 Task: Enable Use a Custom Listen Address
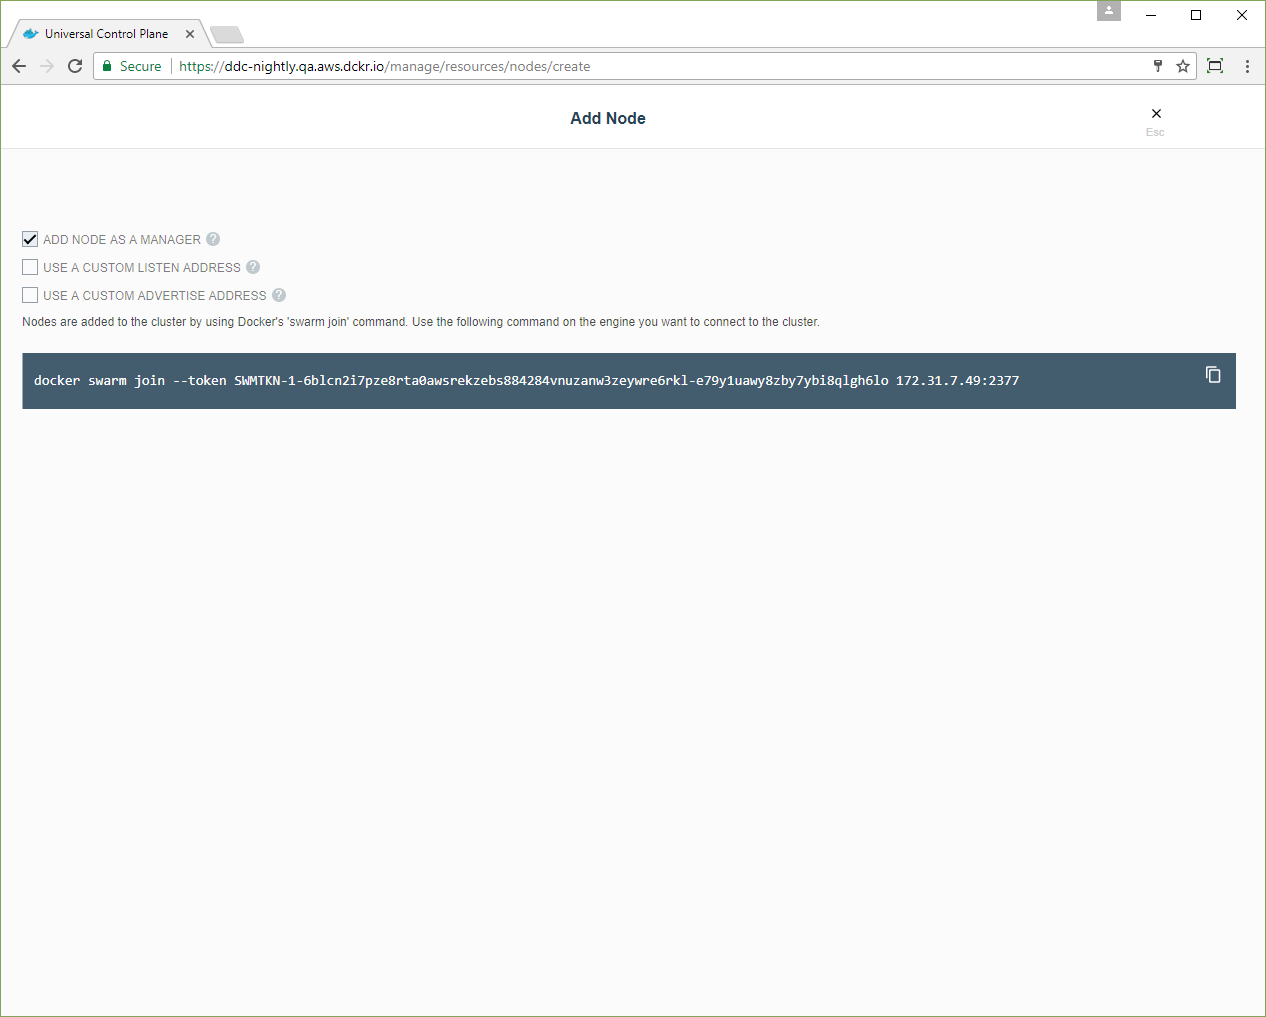point(30,267)
